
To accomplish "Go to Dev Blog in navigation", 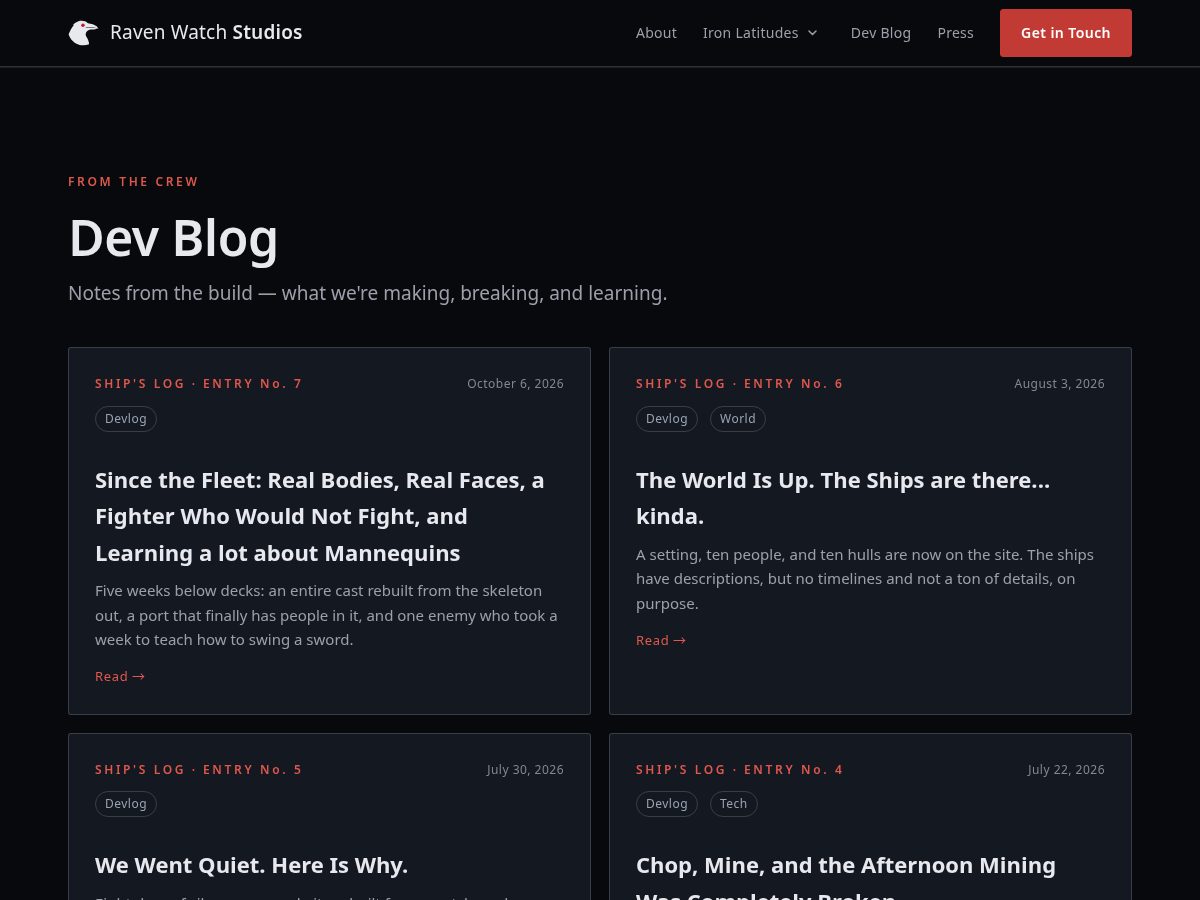I will [880, 33].
